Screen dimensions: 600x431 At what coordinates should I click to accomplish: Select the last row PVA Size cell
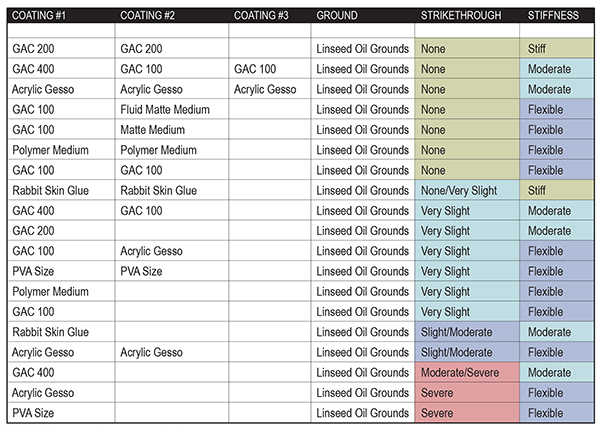pos(61,413)
